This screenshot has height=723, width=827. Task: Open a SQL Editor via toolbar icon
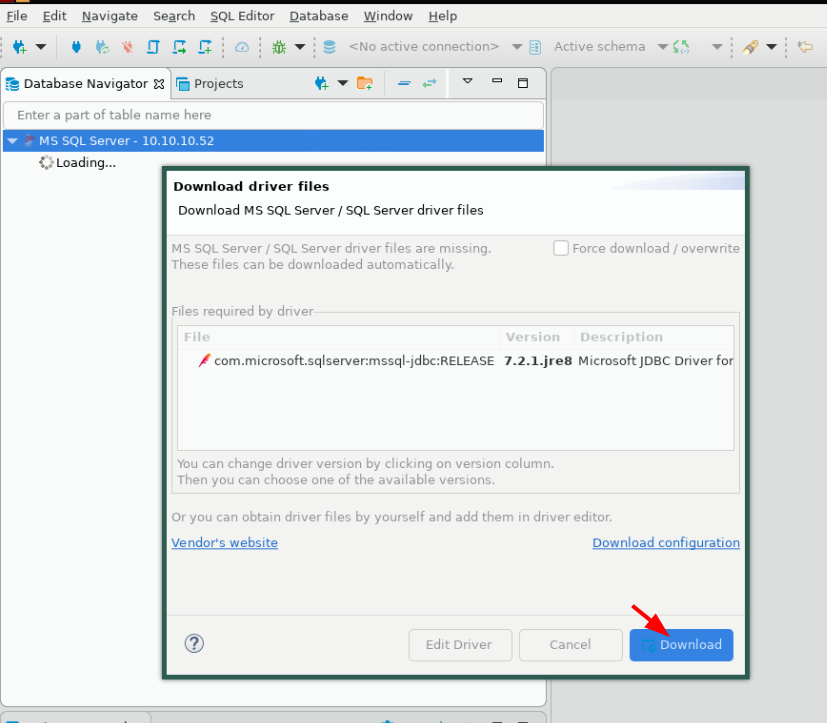(x=153, y=47)
